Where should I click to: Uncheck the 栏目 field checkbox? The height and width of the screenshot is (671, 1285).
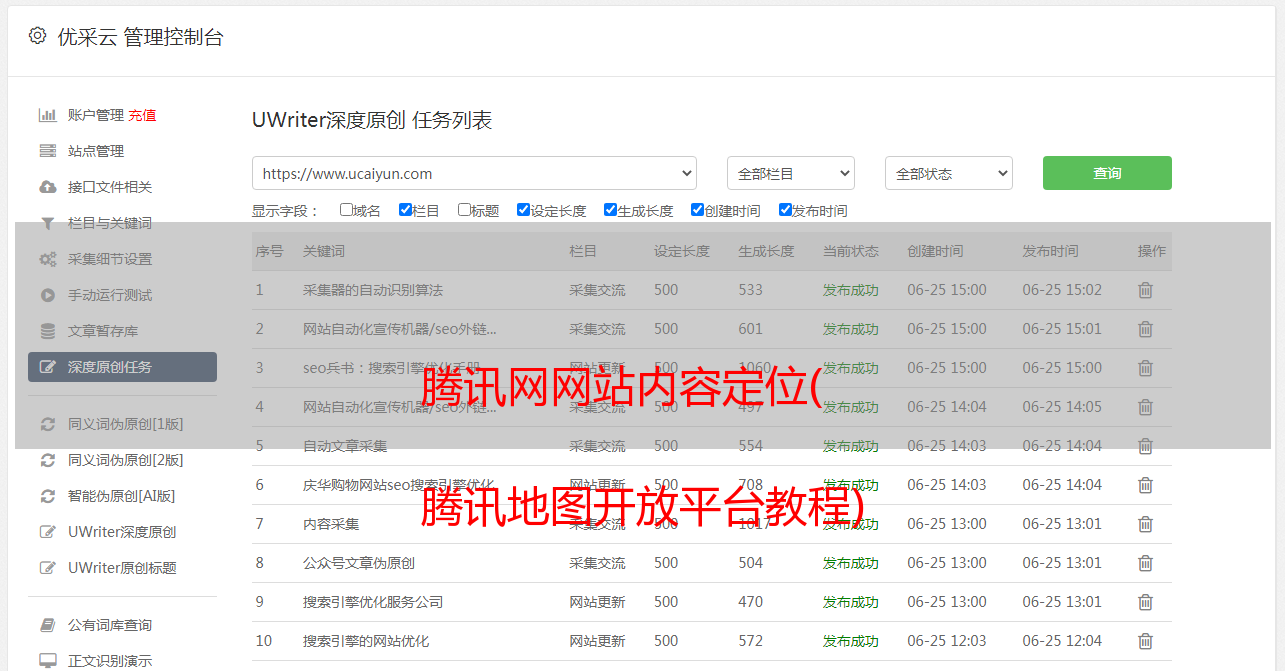tap(405, 210)
